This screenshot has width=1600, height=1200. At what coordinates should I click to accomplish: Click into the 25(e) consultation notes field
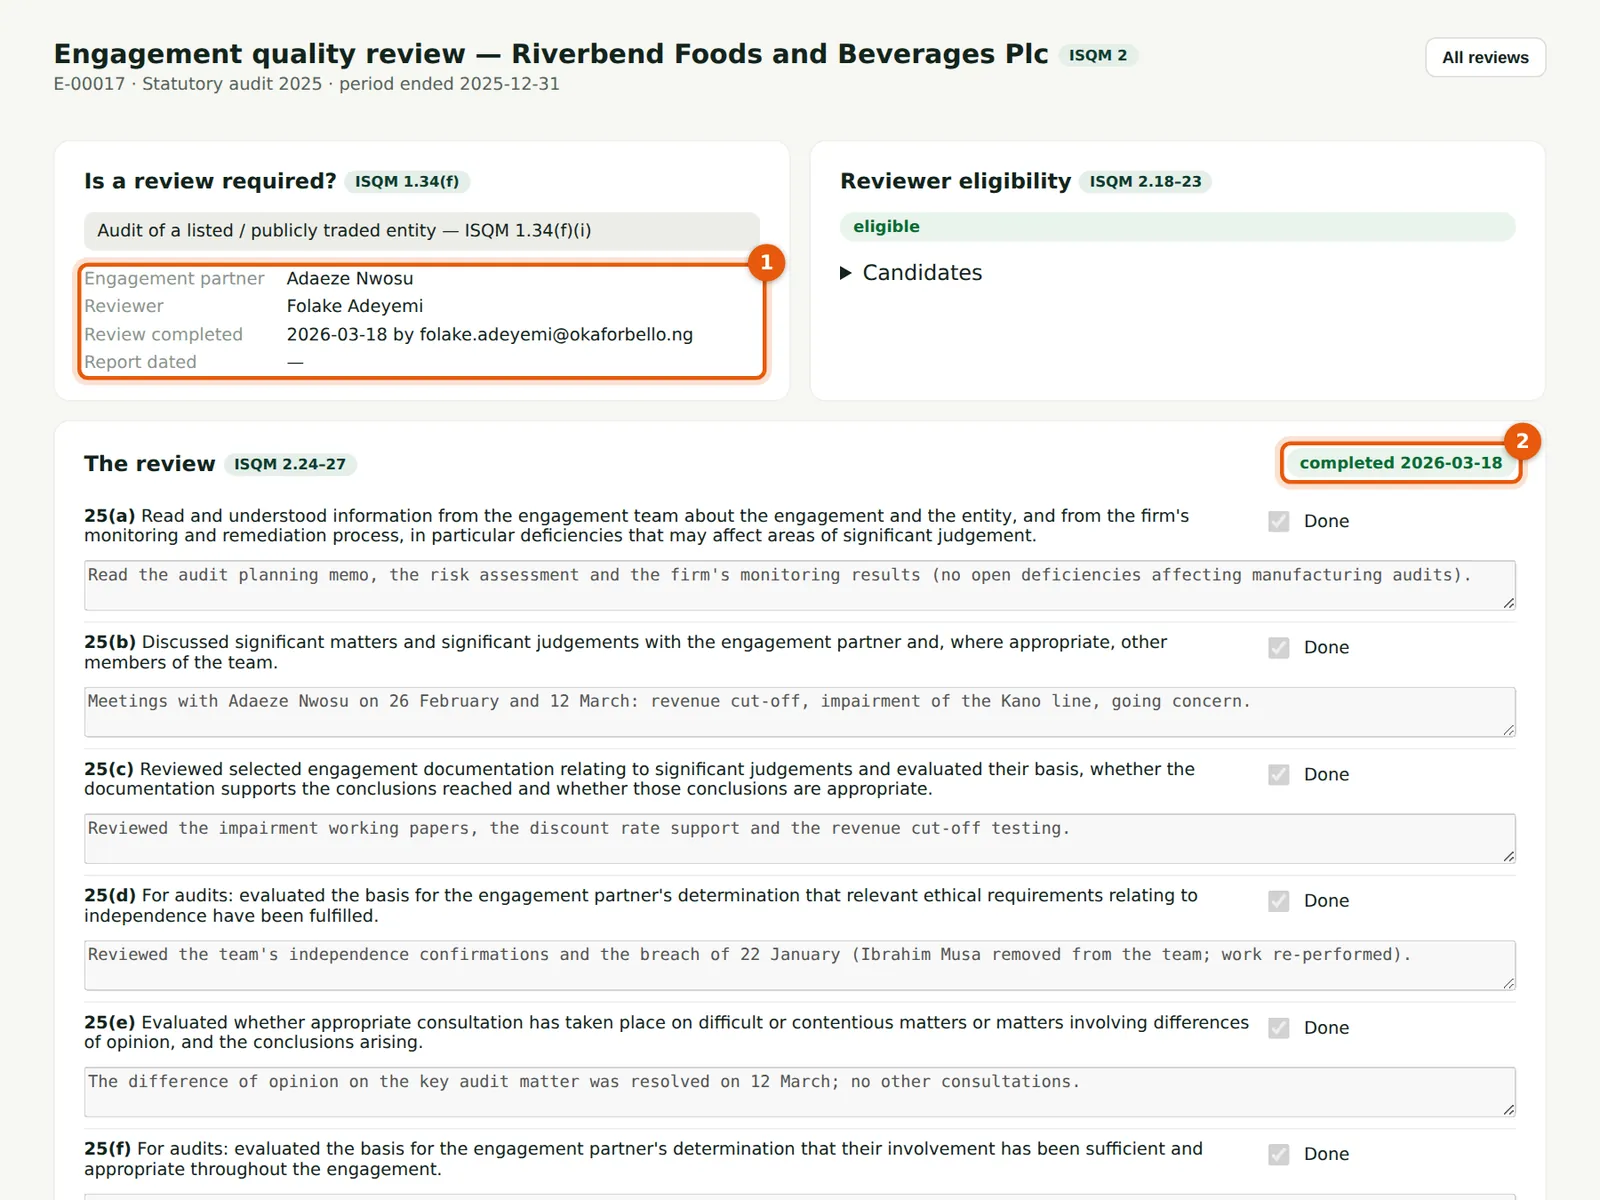point(800,1092)
